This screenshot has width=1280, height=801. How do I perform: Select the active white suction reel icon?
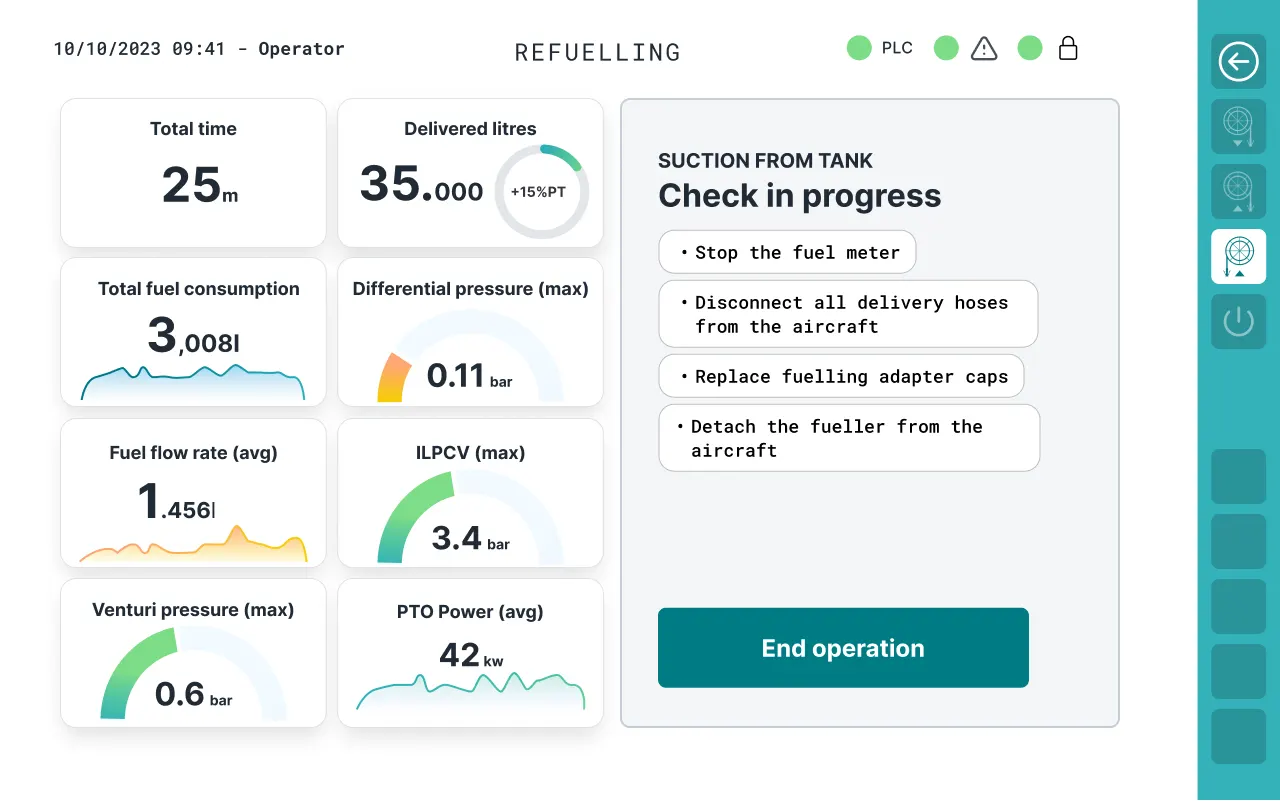(1238, 256)
